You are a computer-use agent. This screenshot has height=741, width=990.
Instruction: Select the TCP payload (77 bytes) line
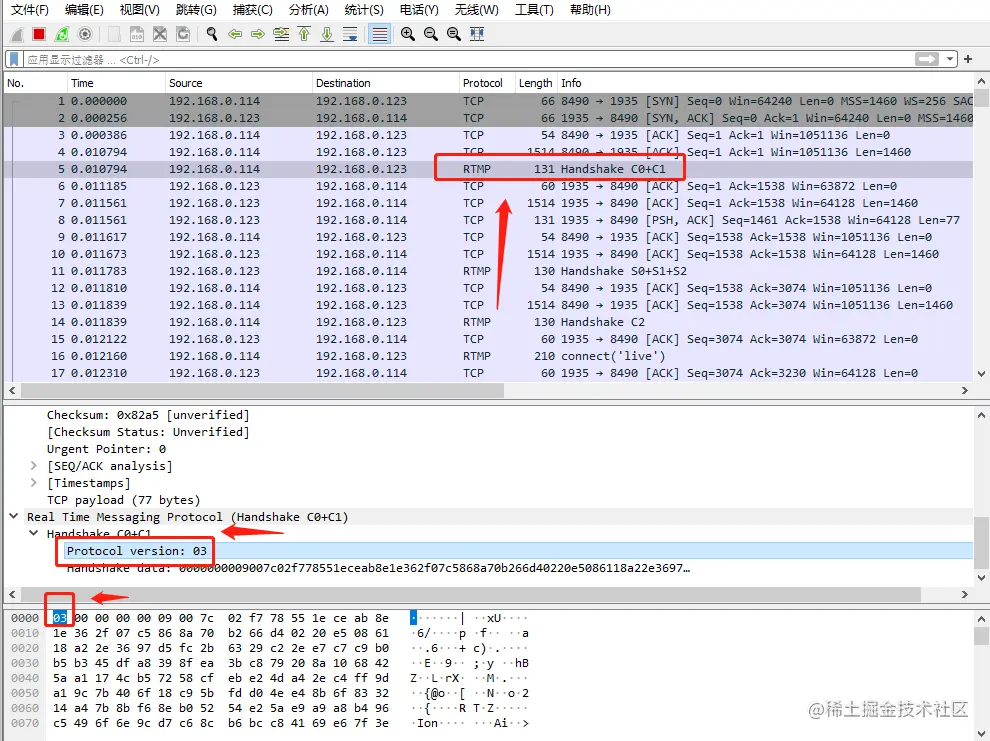pyautogui.click(x=123, y=500)
